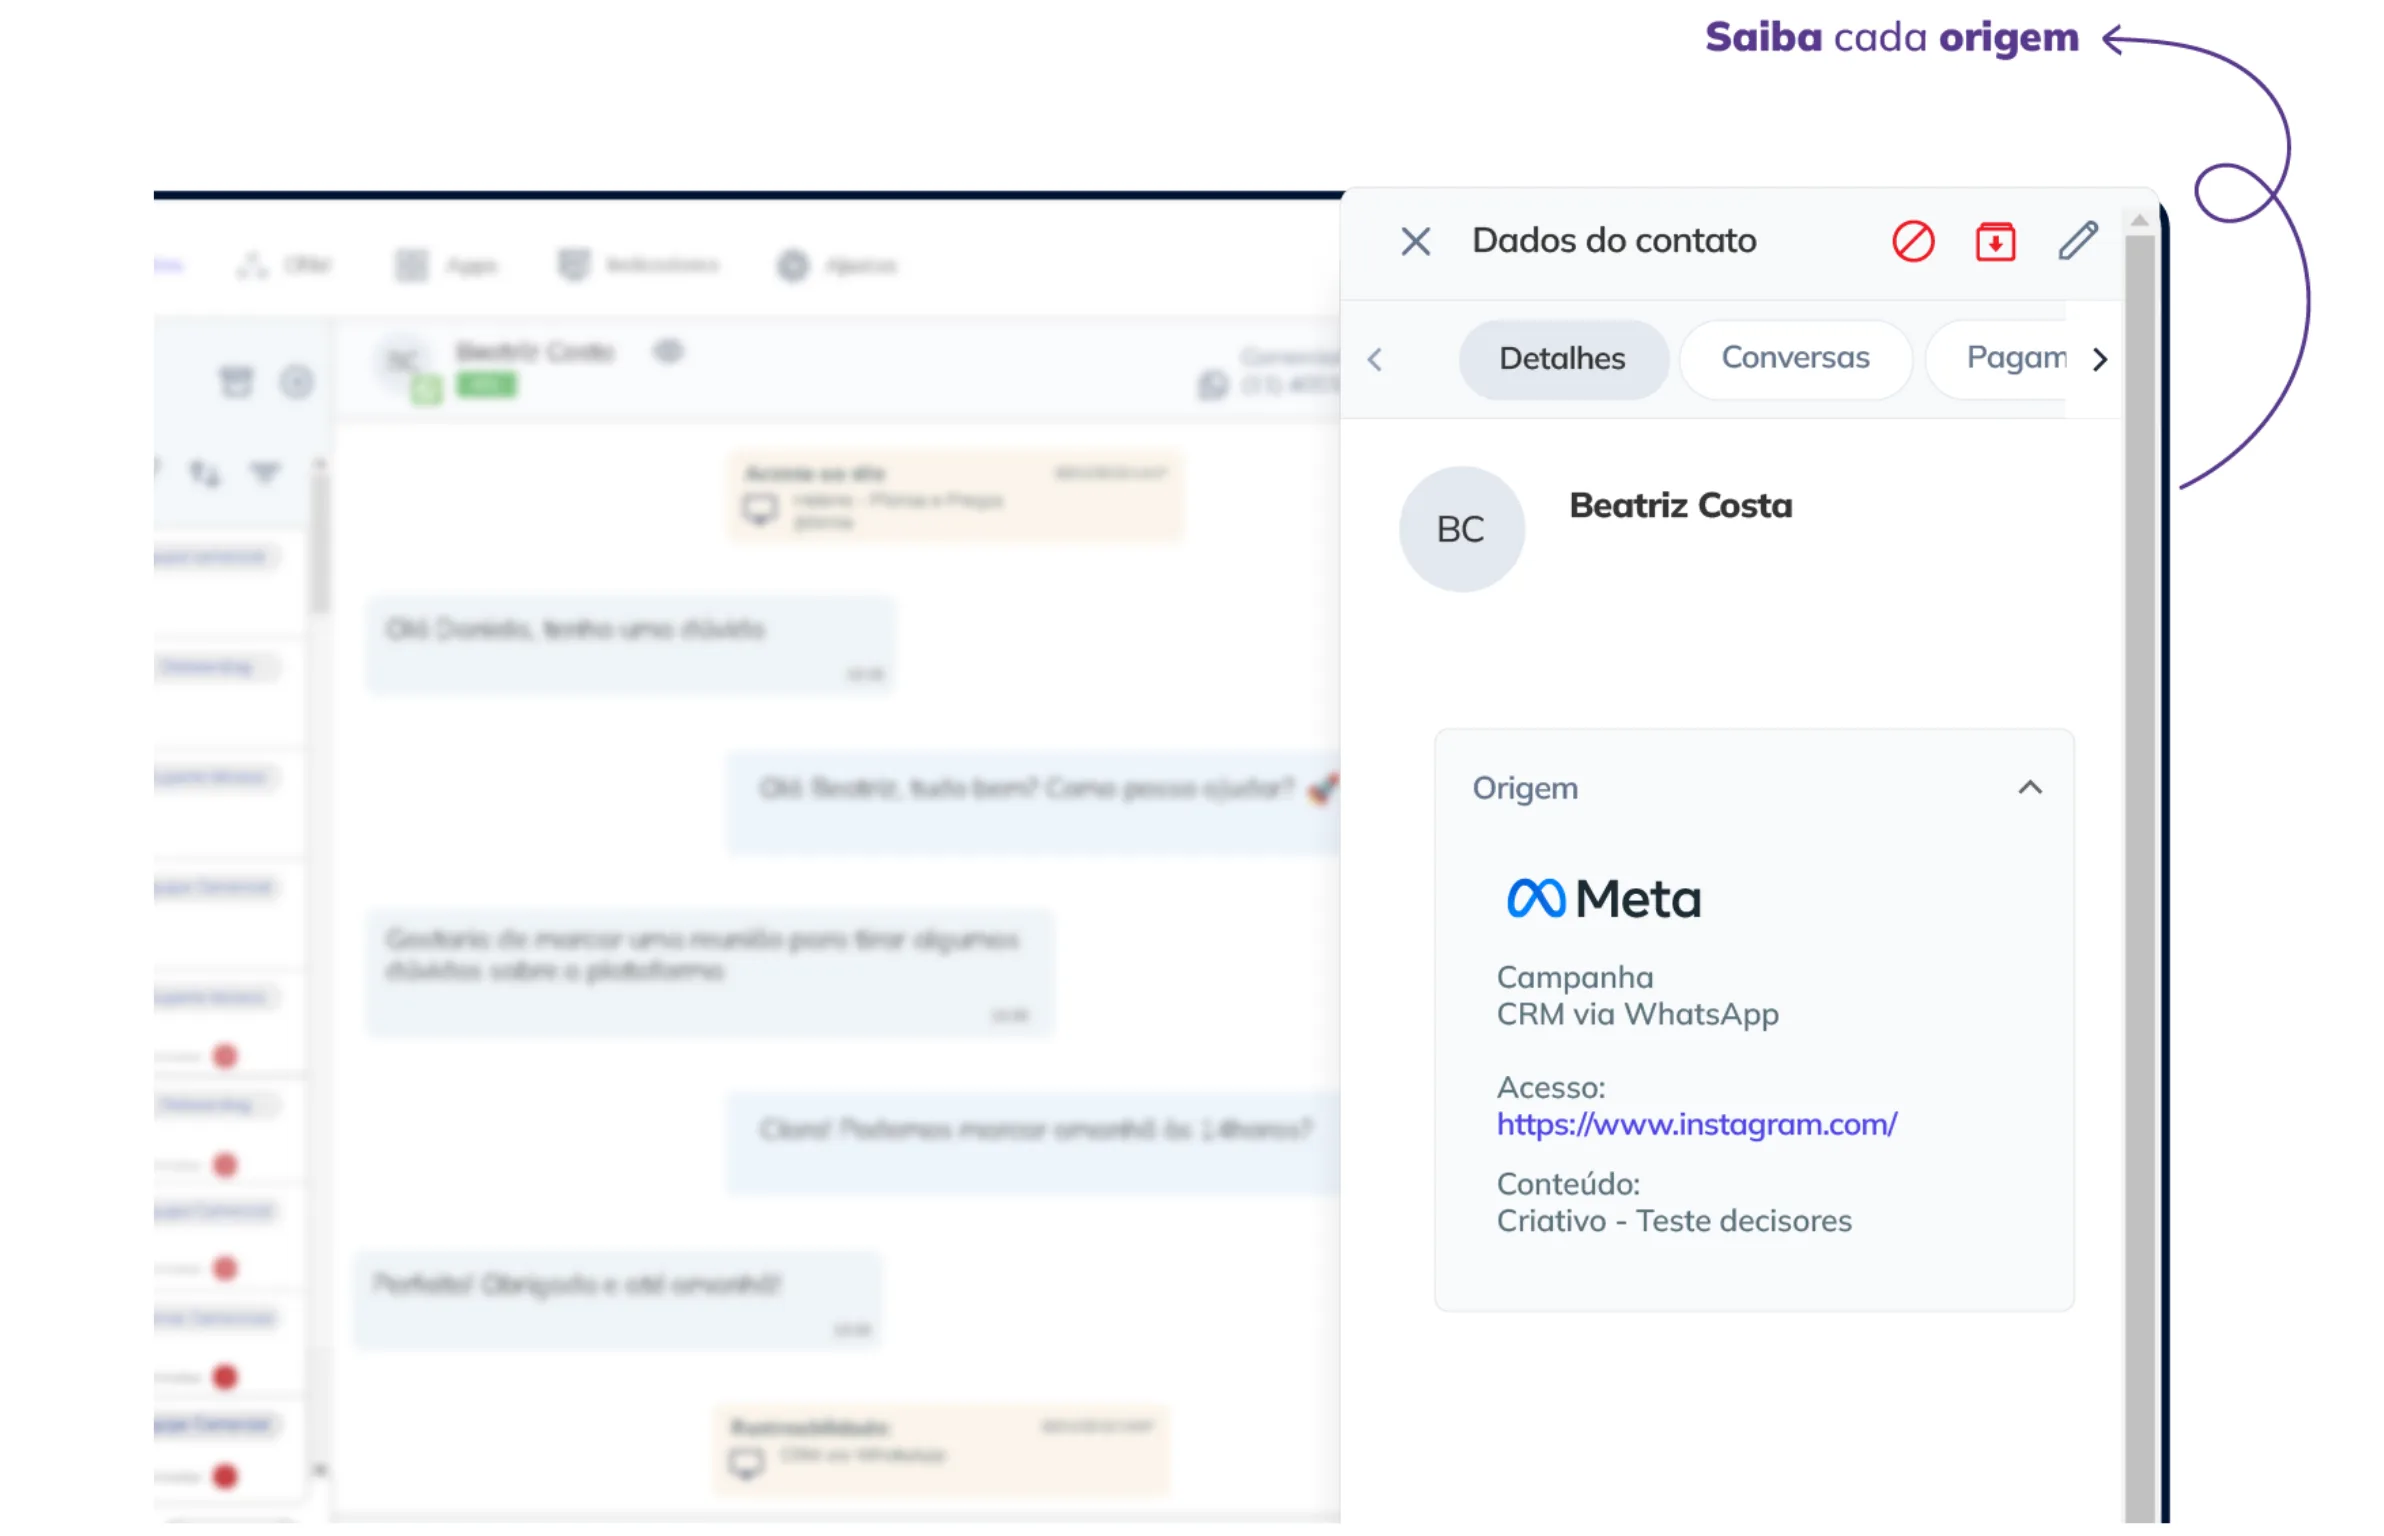
Task: Click the pencil edit contact icon
Action: click(2077, 241)
